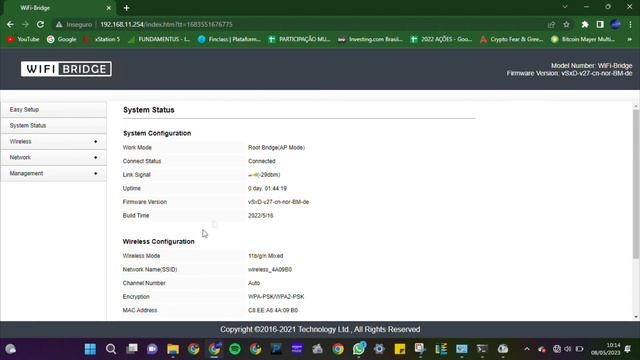Select the MAC Address value C8:EE:A6:4A:09:B0

273,310
